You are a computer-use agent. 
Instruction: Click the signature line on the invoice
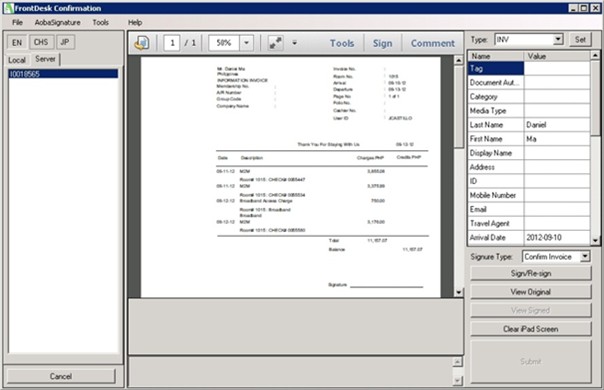[386, 286]
